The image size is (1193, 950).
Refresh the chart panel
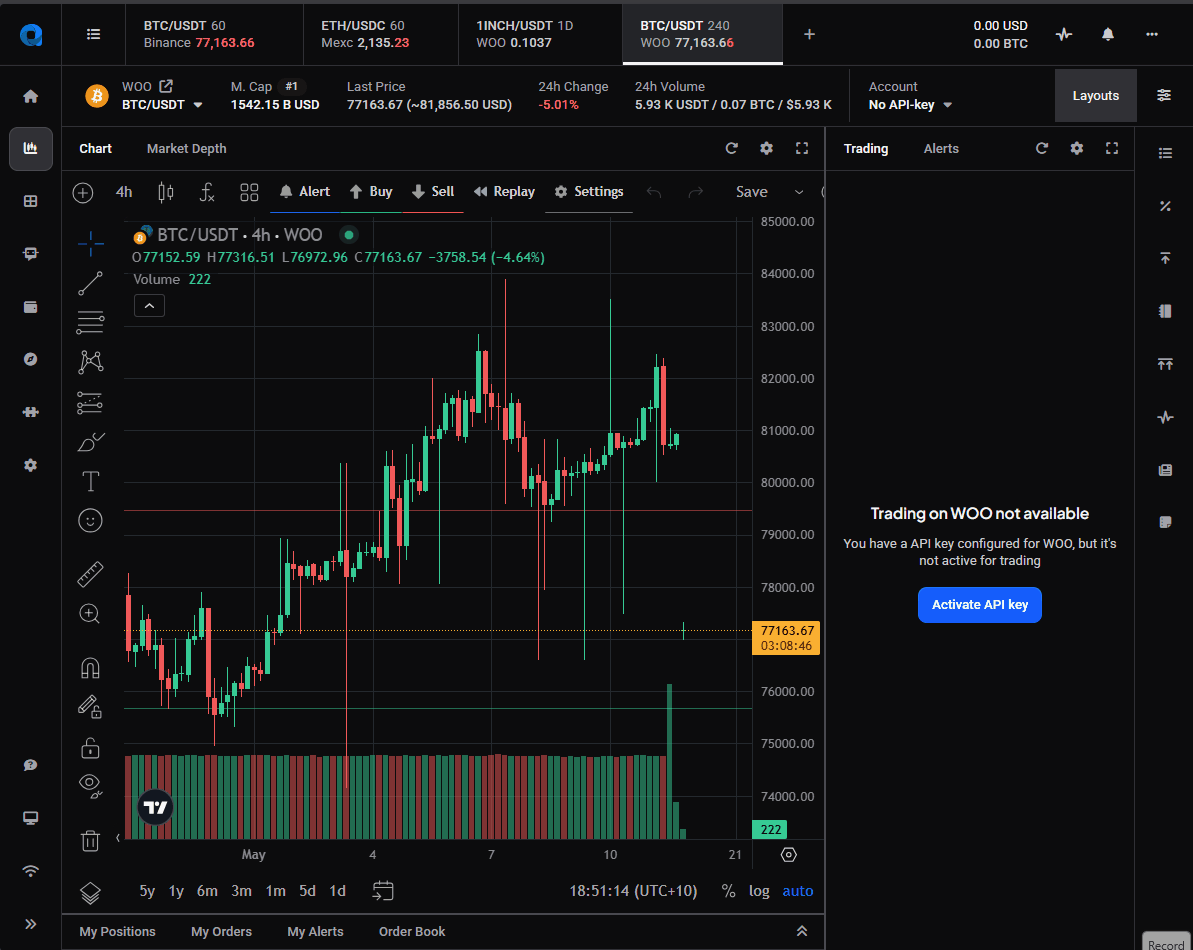(x=731, y=148)
